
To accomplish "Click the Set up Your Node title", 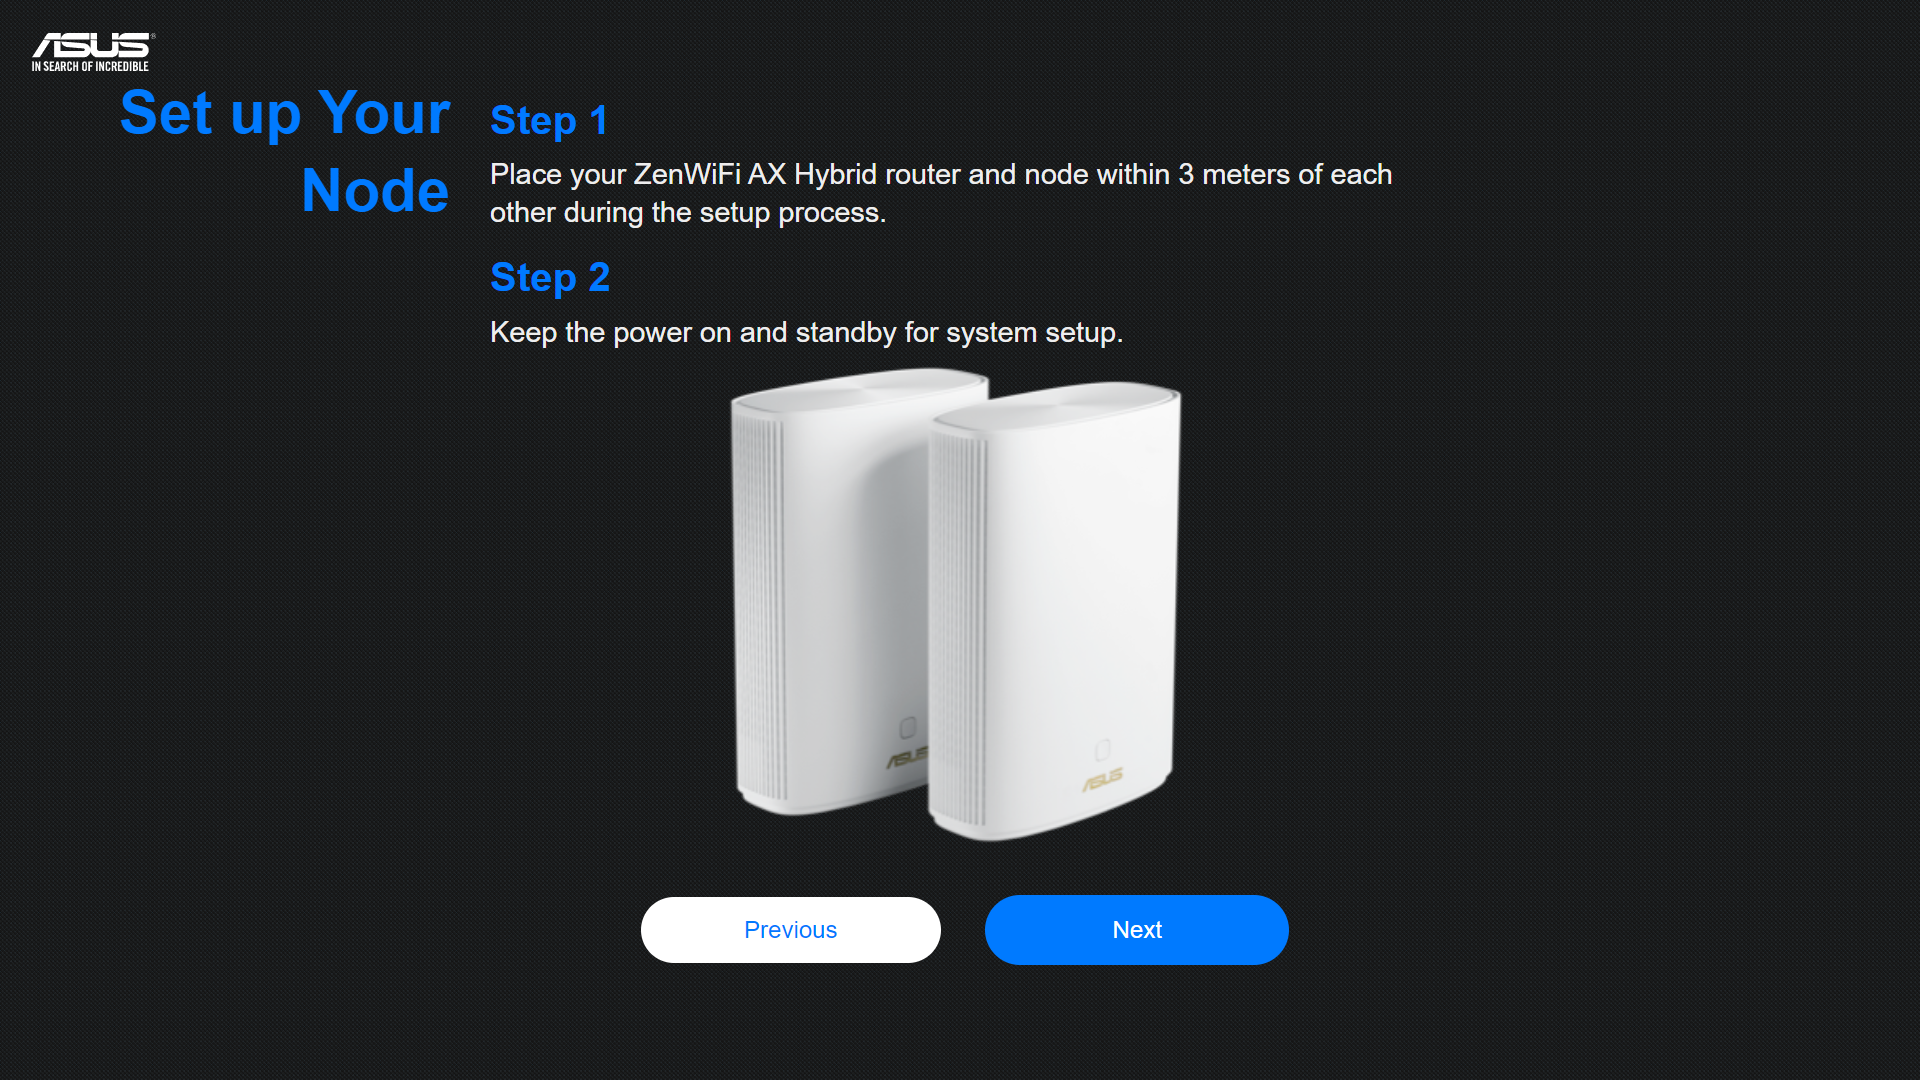I will (282, 153).
